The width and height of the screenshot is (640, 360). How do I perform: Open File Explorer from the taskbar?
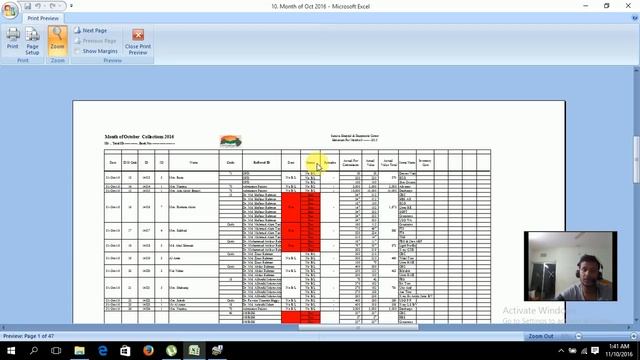click(79, 351)
